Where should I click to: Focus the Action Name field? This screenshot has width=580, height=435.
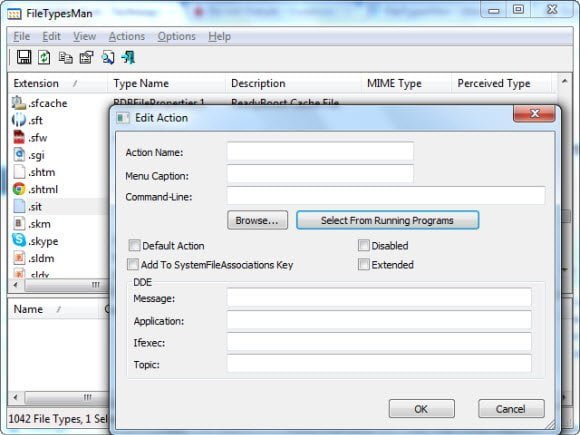[320, 151]
